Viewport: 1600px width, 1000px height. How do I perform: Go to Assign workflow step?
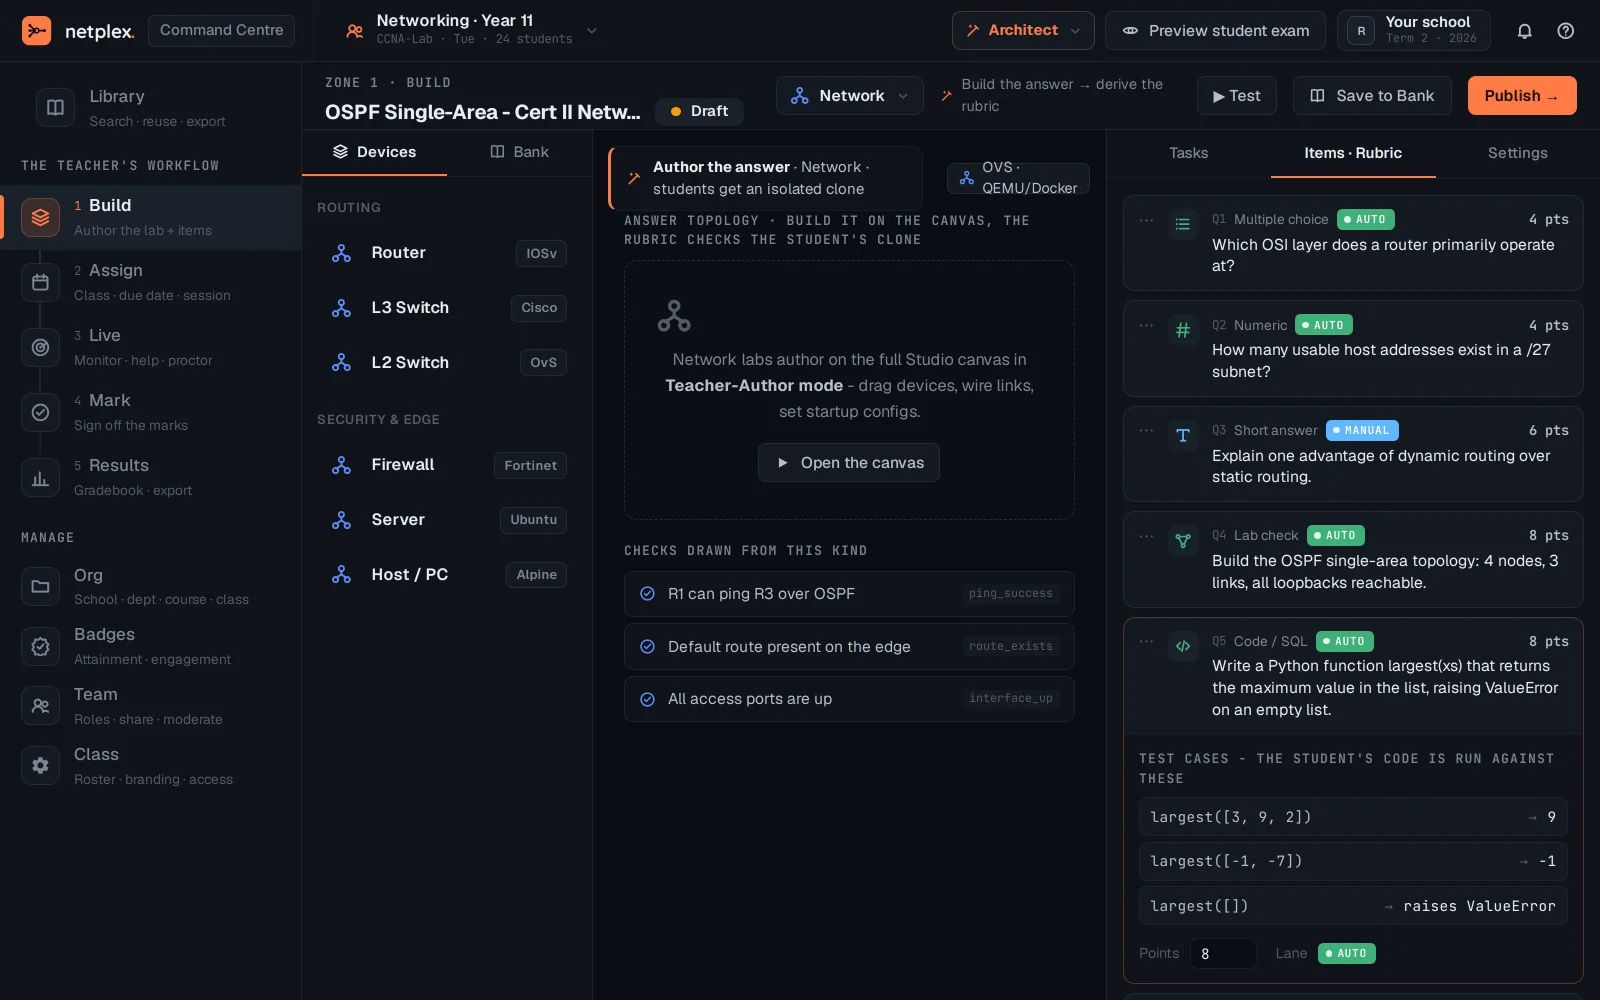coord(151,282)
